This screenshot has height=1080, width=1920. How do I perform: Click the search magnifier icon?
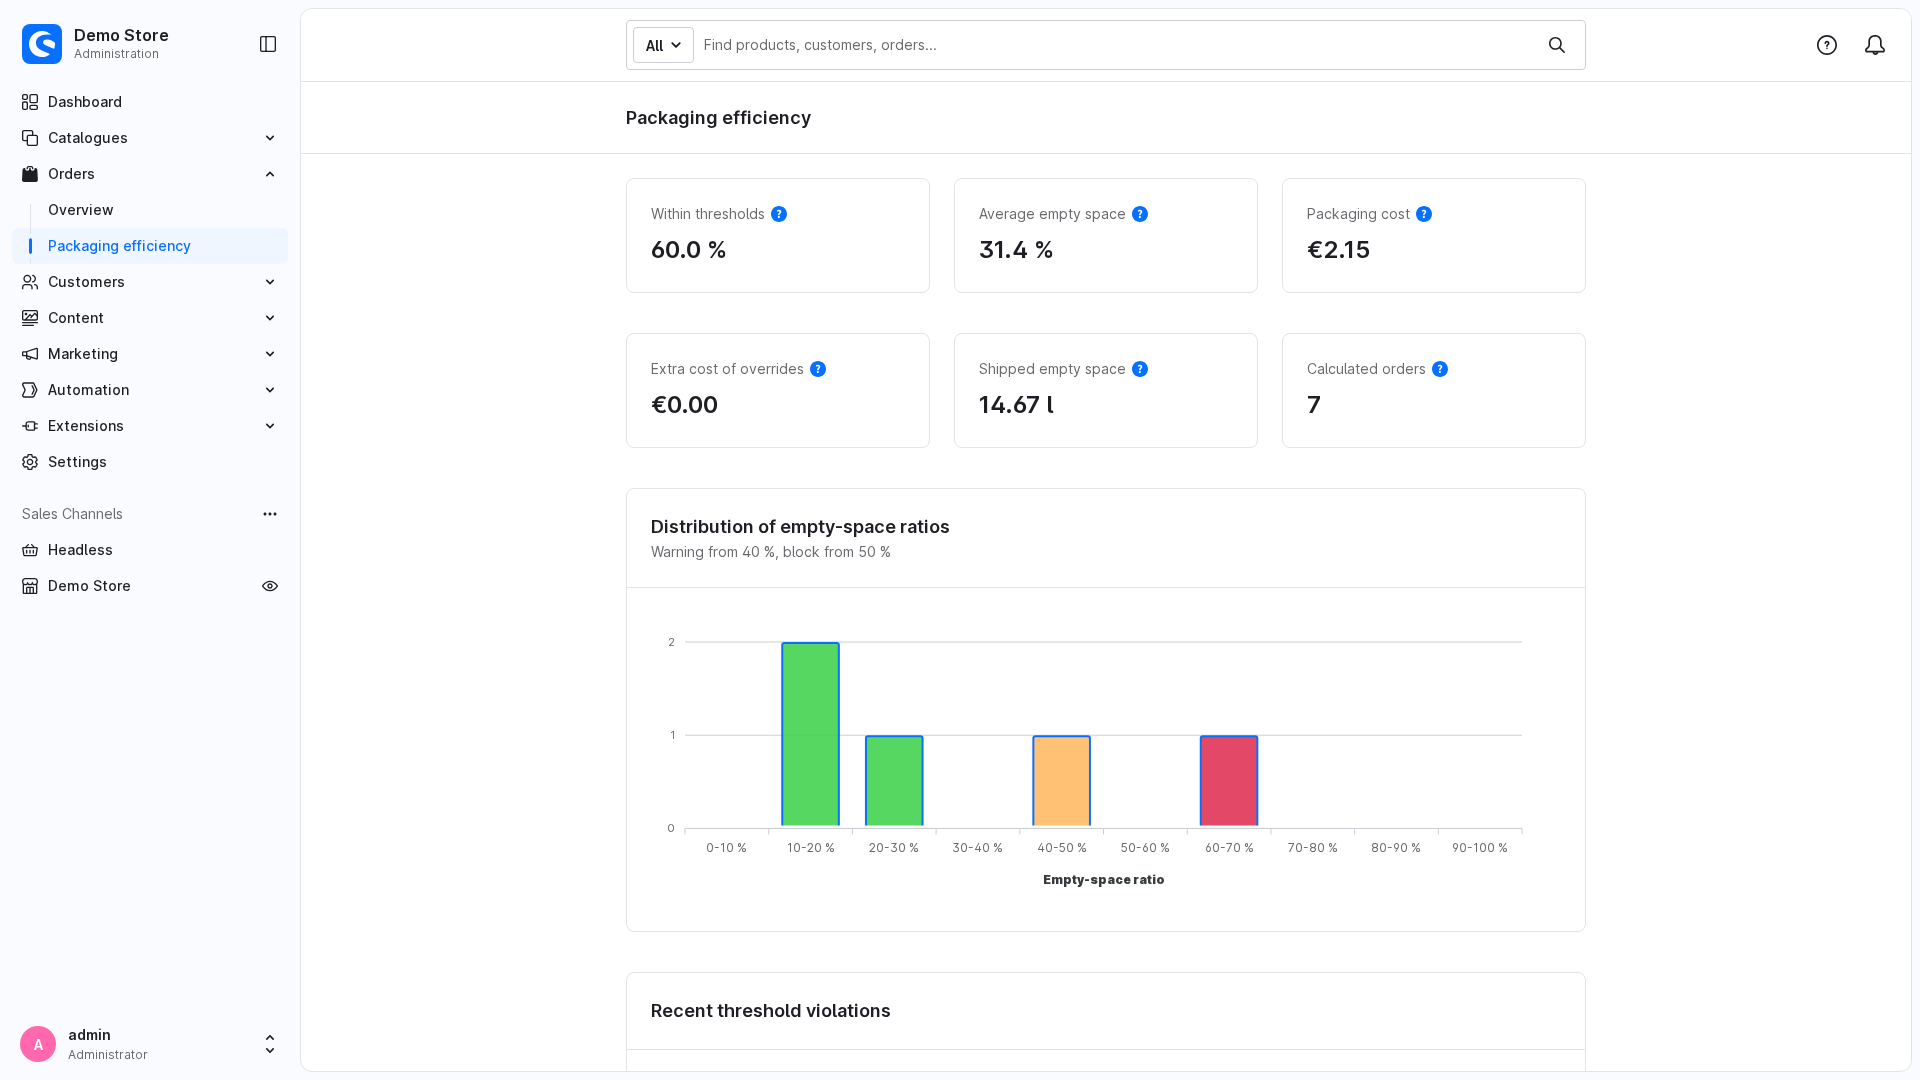pyautogui.click(x=1557, y=45)
